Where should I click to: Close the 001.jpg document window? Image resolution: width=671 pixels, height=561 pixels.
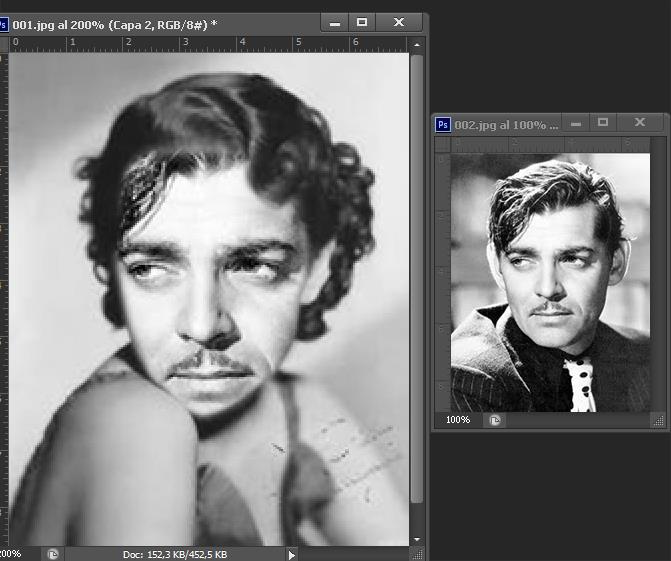399,22
